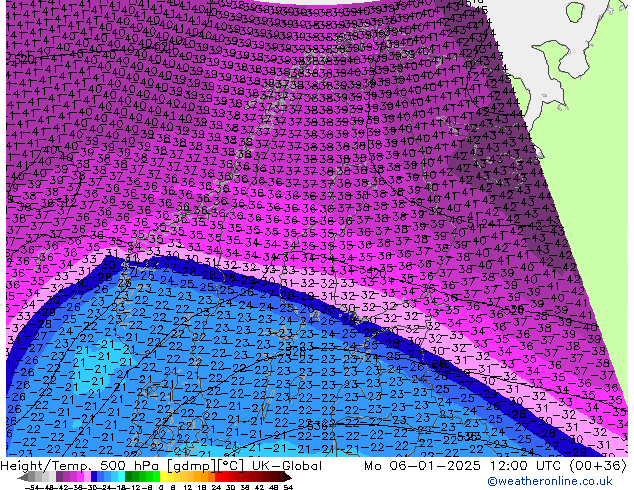This screenshot has height=490, width=634.
Task: Click the gray left arrow of legend
Action: click(23, 477)
